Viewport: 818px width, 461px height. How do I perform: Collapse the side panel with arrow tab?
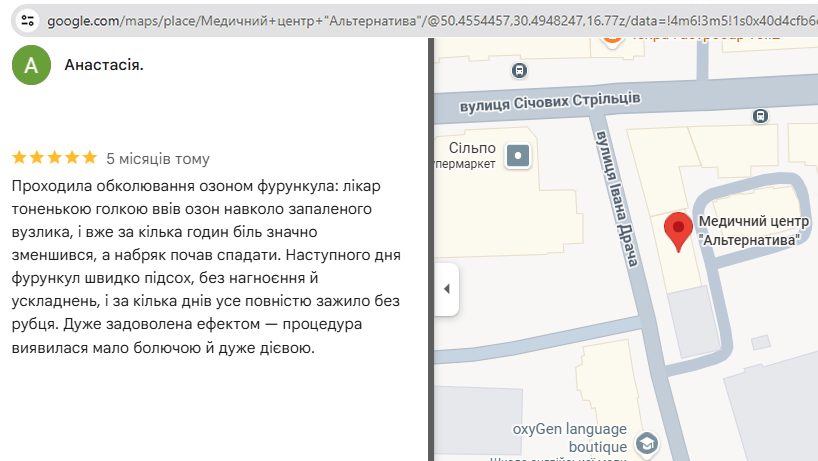point(446,288)
